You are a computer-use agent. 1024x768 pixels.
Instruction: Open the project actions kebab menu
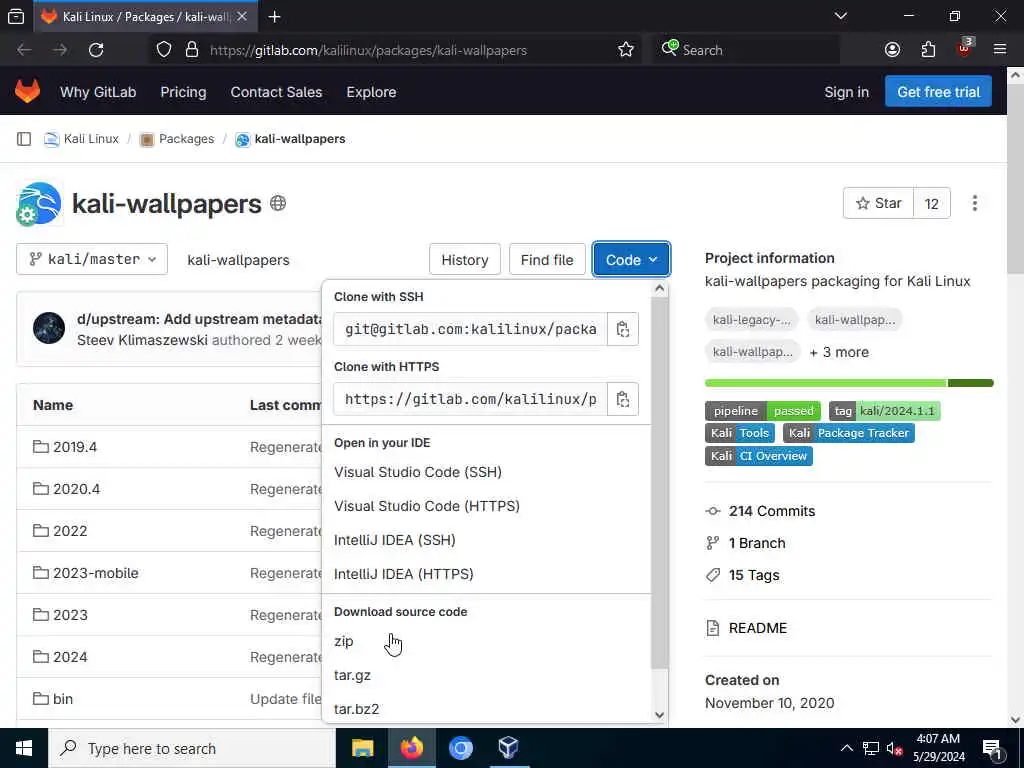(974, 203)
